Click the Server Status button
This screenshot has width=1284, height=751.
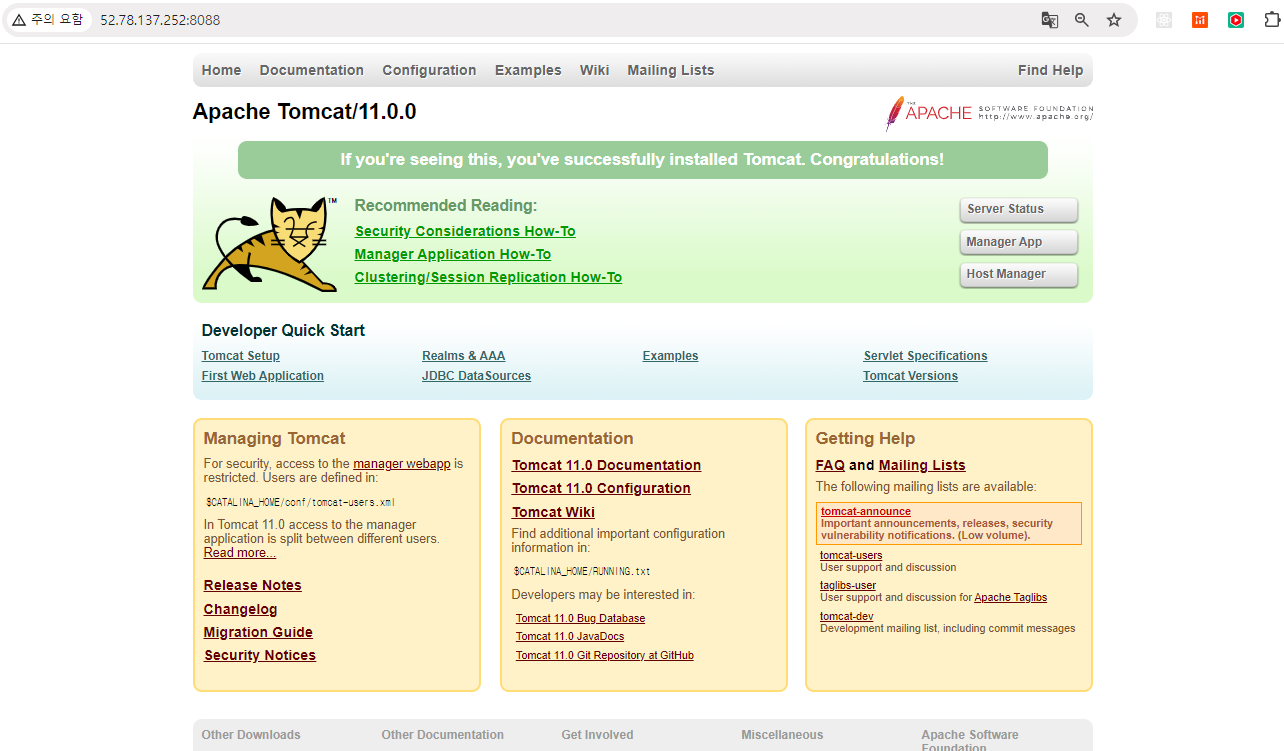(1019, 210)
